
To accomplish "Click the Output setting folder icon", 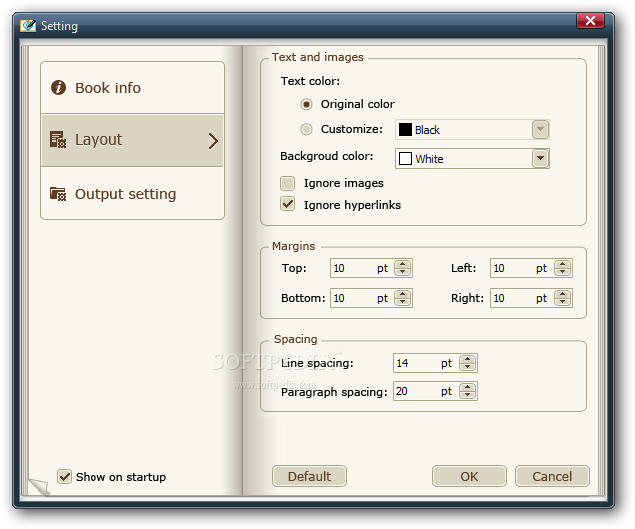I will tap(58, 194).
